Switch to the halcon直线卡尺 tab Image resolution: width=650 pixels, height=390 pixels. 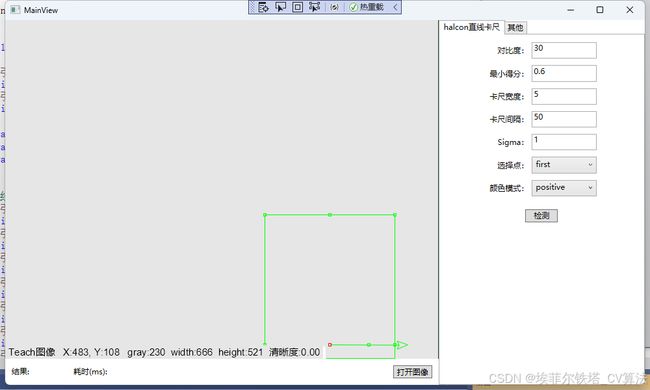coord(471,27)
